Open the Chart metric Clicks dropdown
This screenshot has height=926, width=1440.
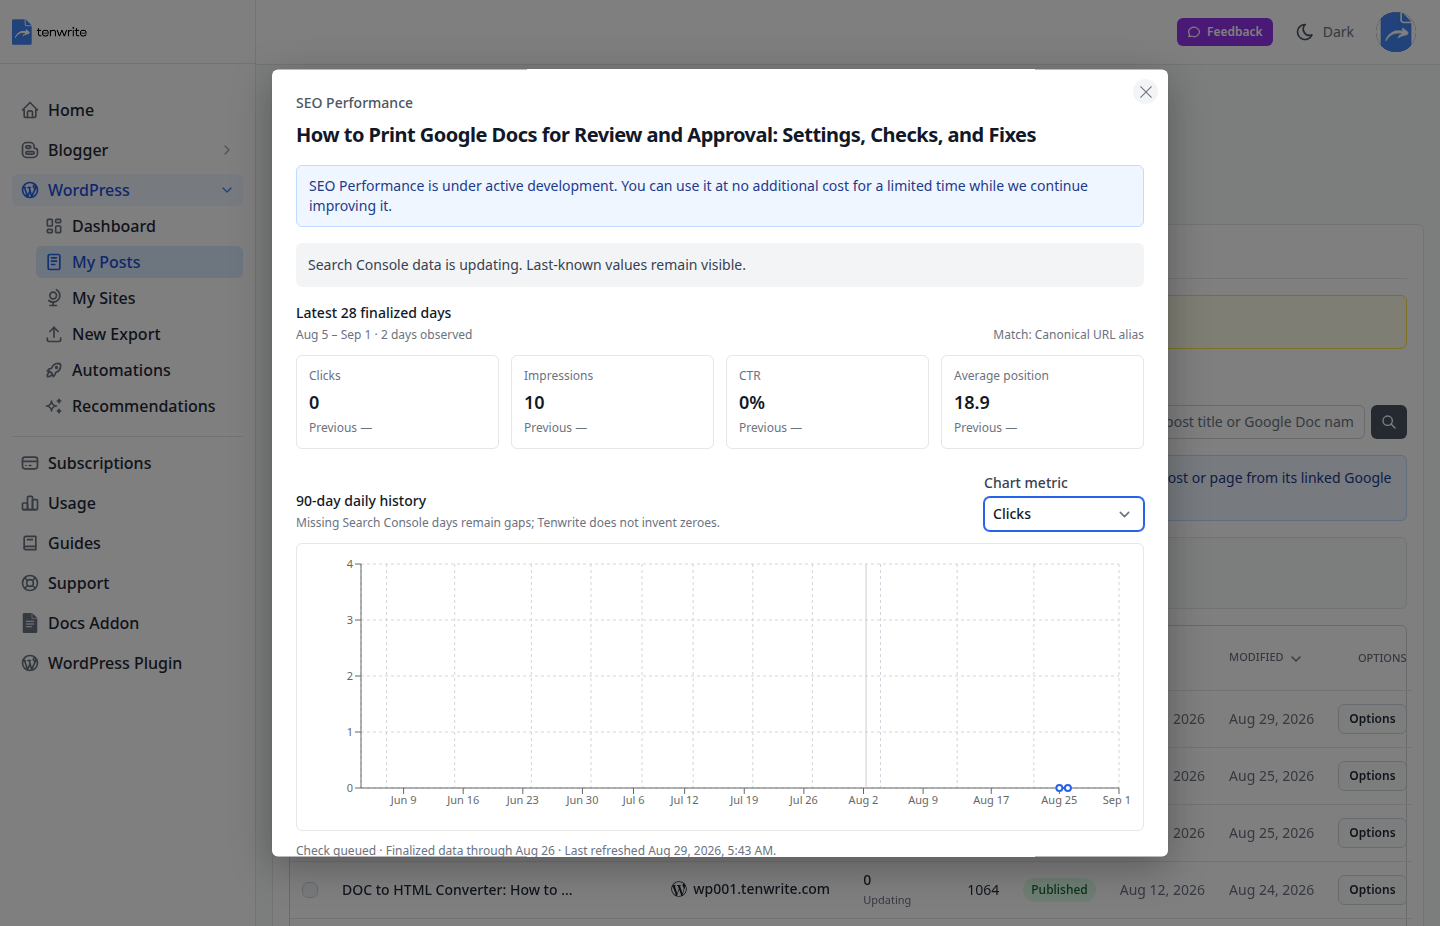coord(1064,514)
